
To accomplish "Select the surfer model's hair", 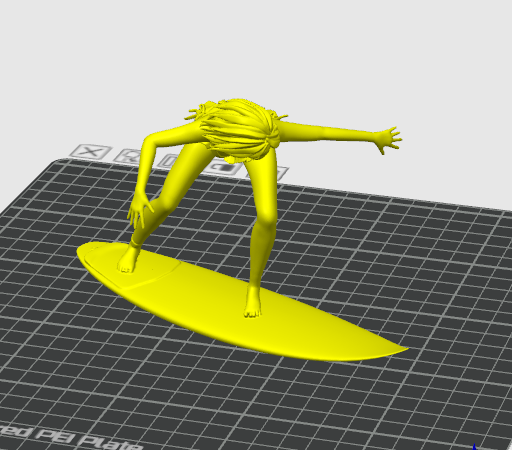I will pyautogui.click(x=237, y=128).
